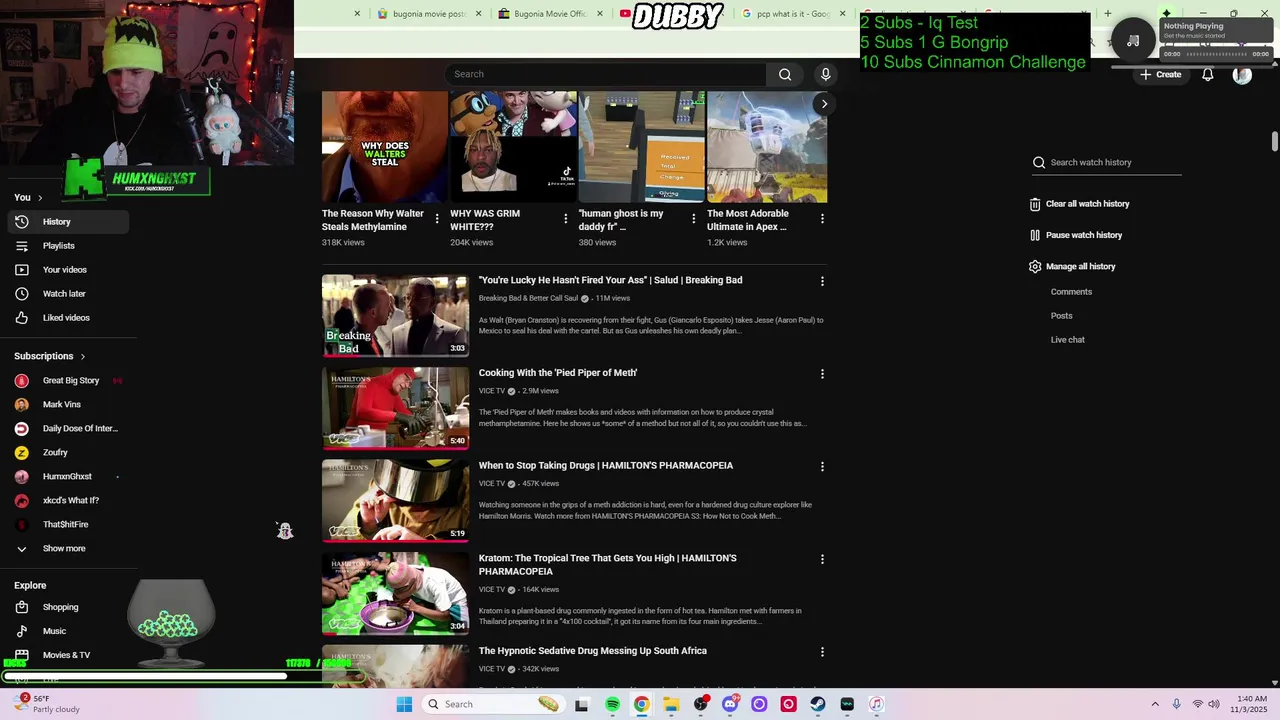The image size is (1280, 720).
Task: Open the 'Pied Piper of Meth' thumbnail
Action: pos(395,408)
